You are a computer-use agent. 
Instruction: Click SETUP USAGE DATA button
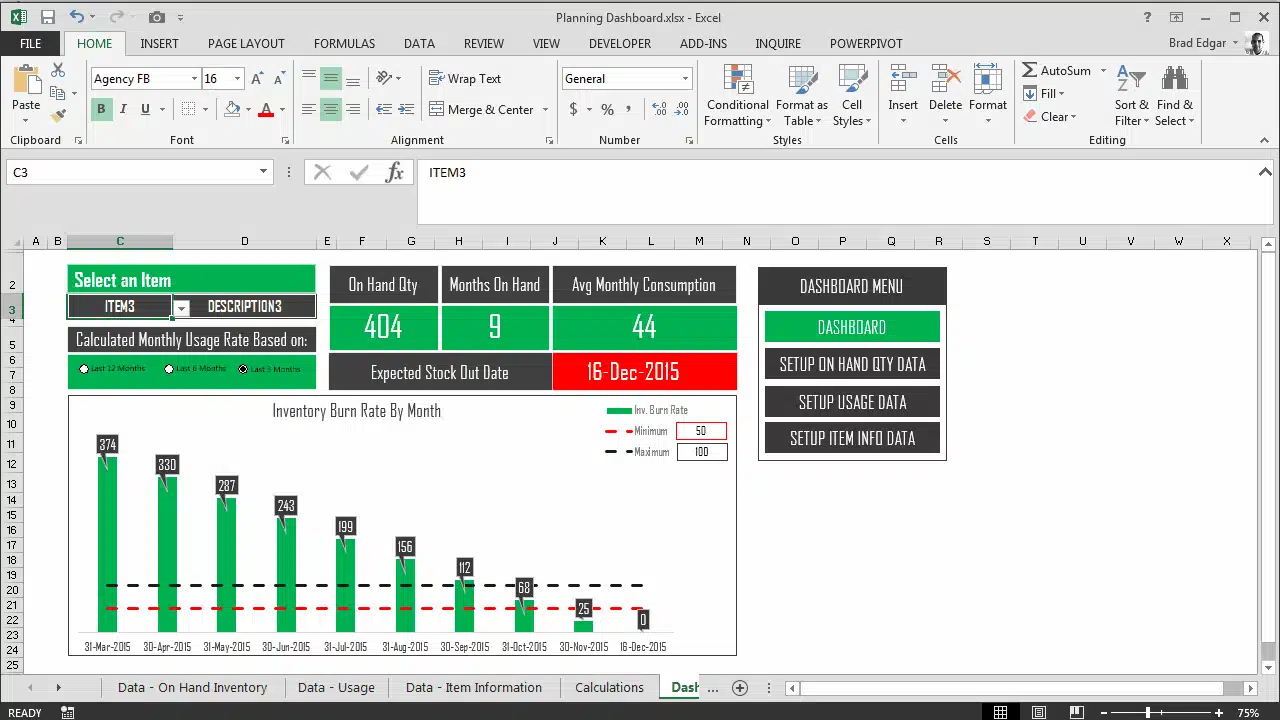pyautogui.click(x=852, y=402)
